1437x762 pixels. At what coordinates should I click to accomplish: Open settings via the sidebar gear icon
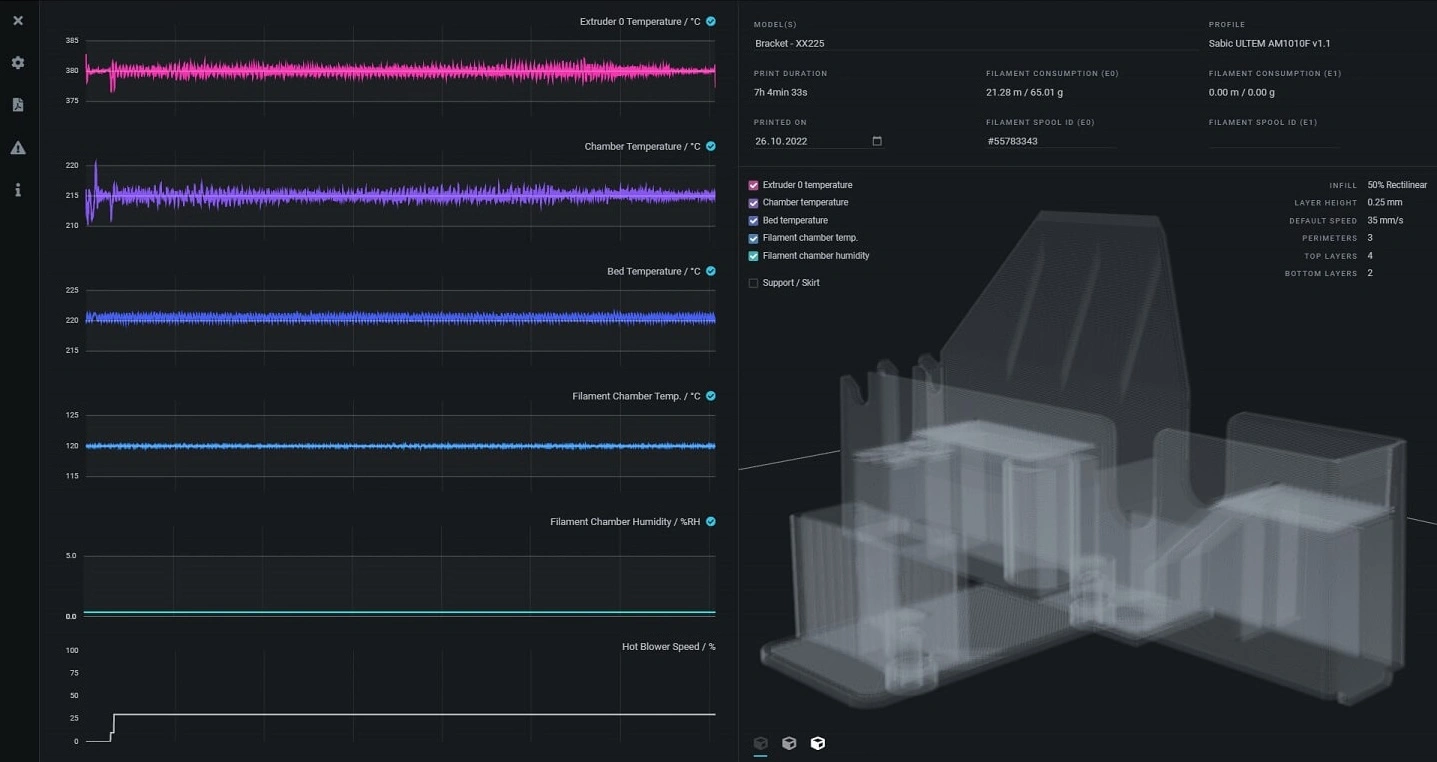click(x=18, y=63)
